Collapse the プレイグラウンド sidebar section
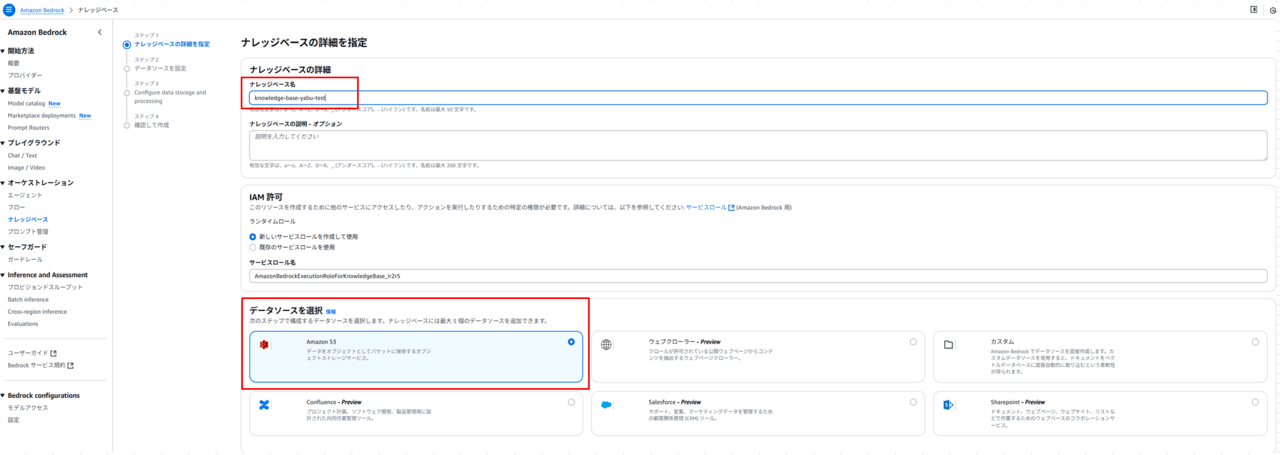 (3, 143)
